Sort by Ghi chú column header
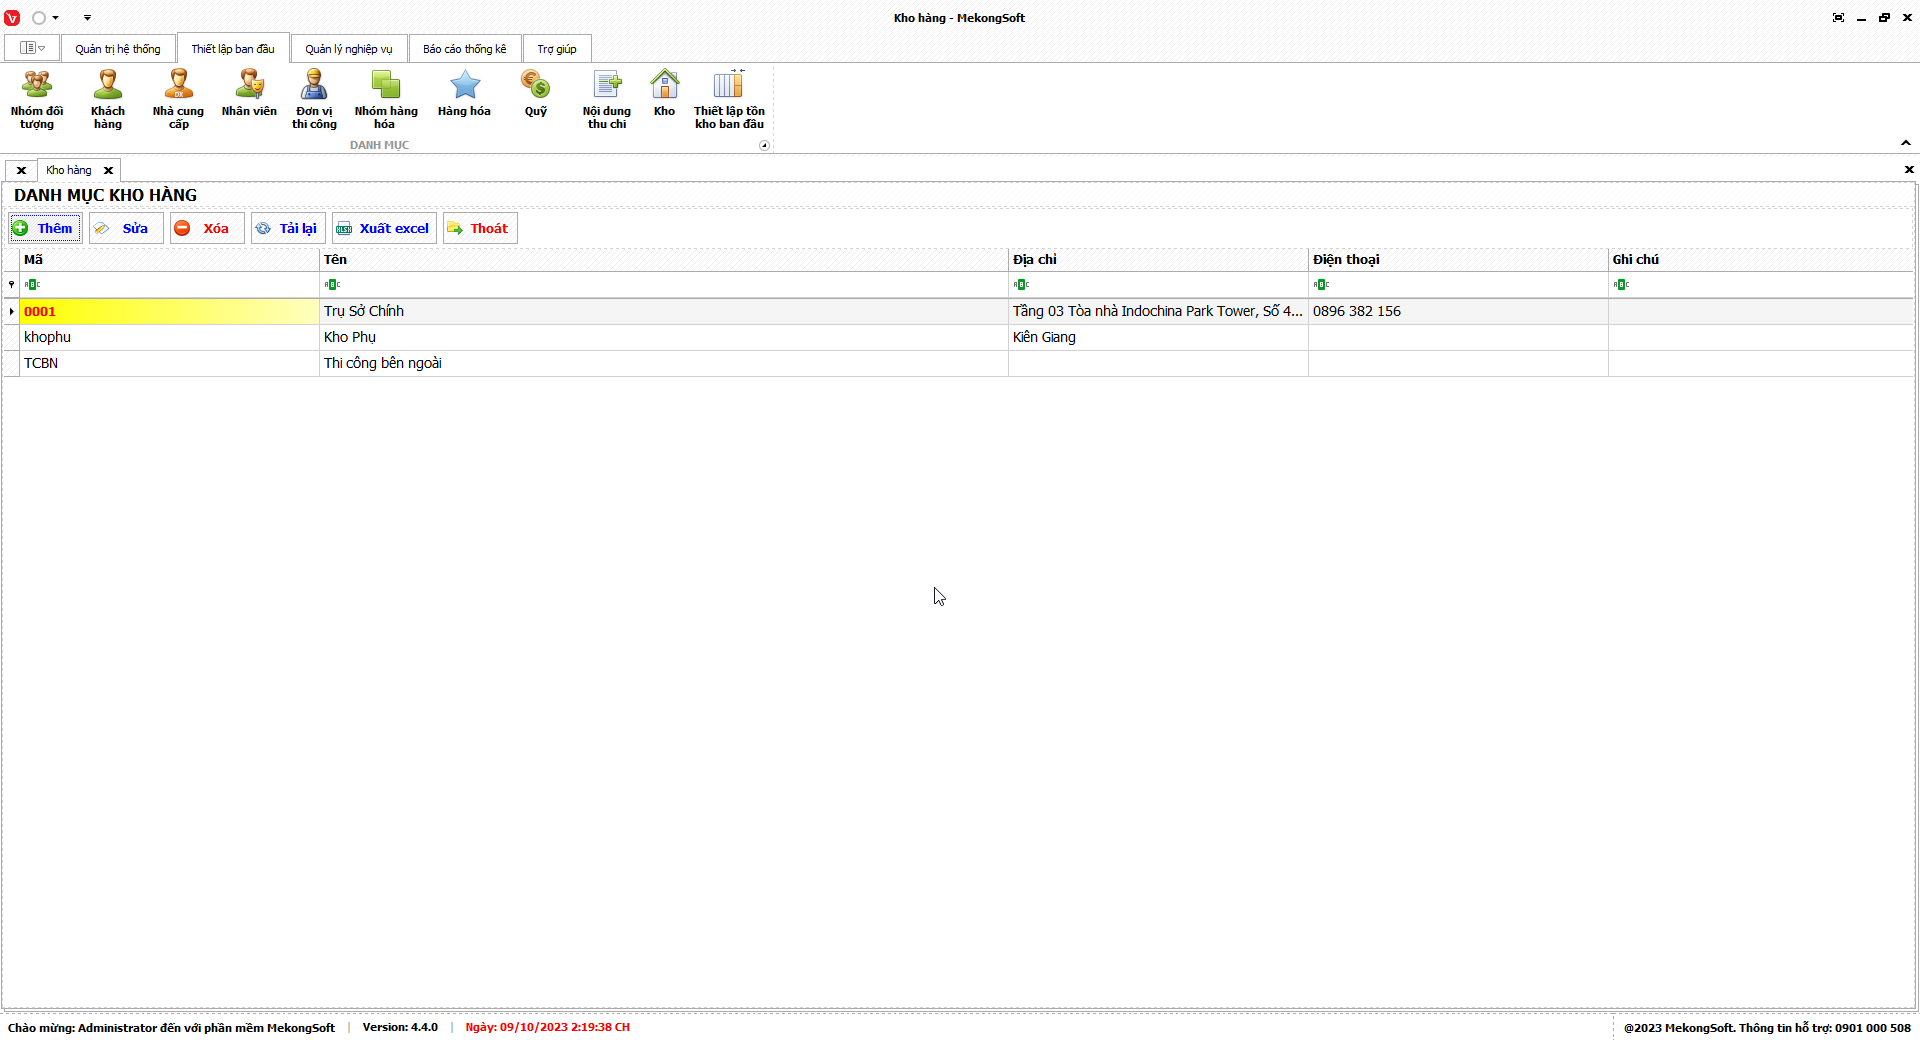1920x1040 pixels. click(1761, 259)
